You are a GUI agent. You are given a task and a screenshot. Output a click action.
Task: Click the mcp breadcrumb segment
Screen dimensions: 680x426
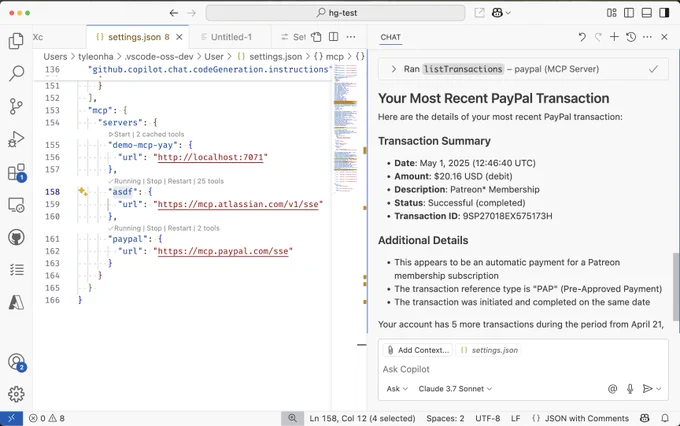coord(329,57)
